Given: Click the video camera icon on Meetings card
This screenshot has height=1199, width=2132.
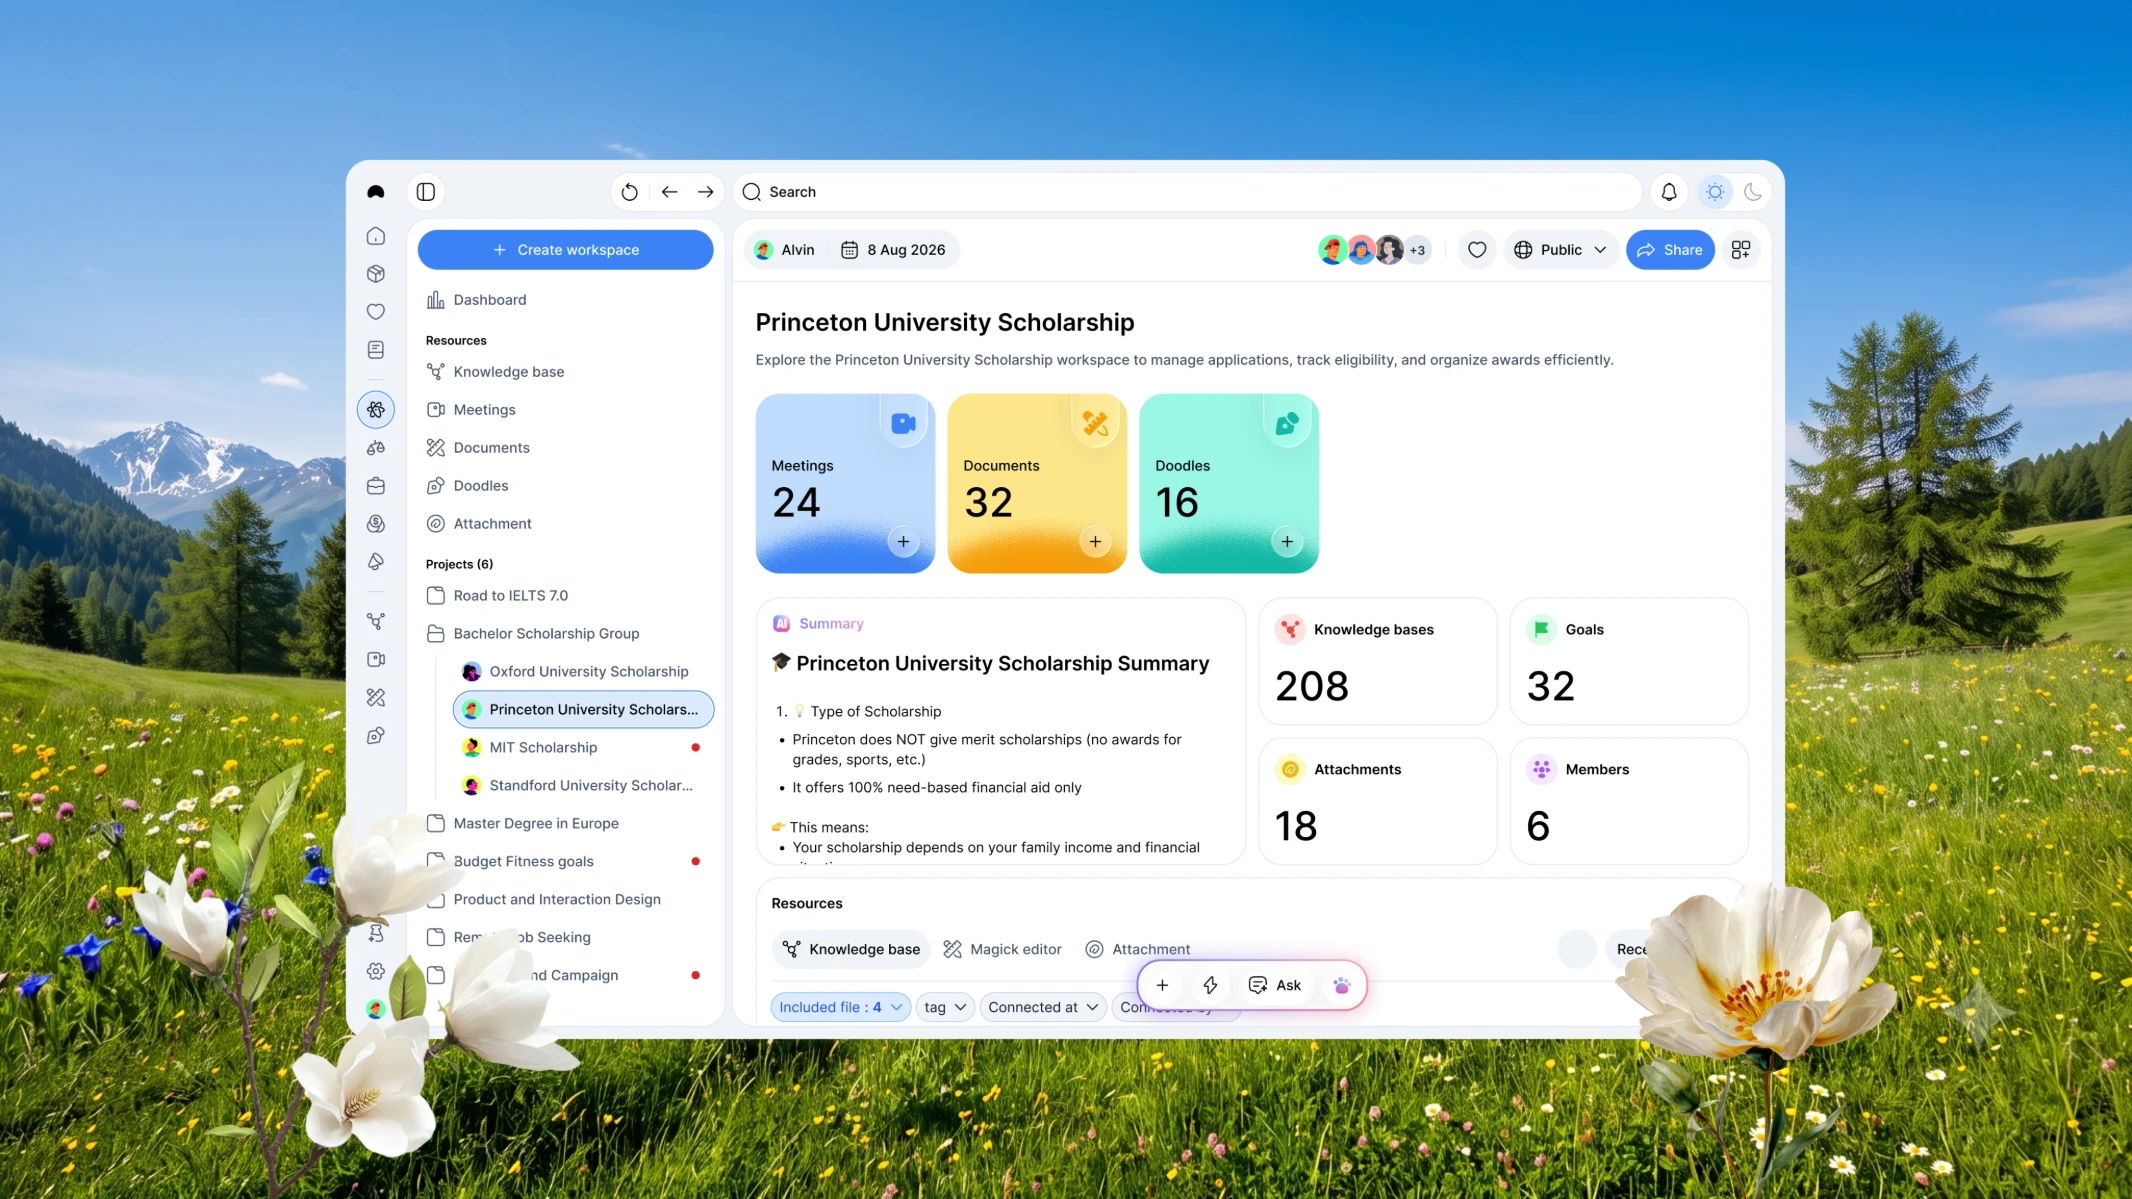Looking at the screenshot, I should pos(903,423).
